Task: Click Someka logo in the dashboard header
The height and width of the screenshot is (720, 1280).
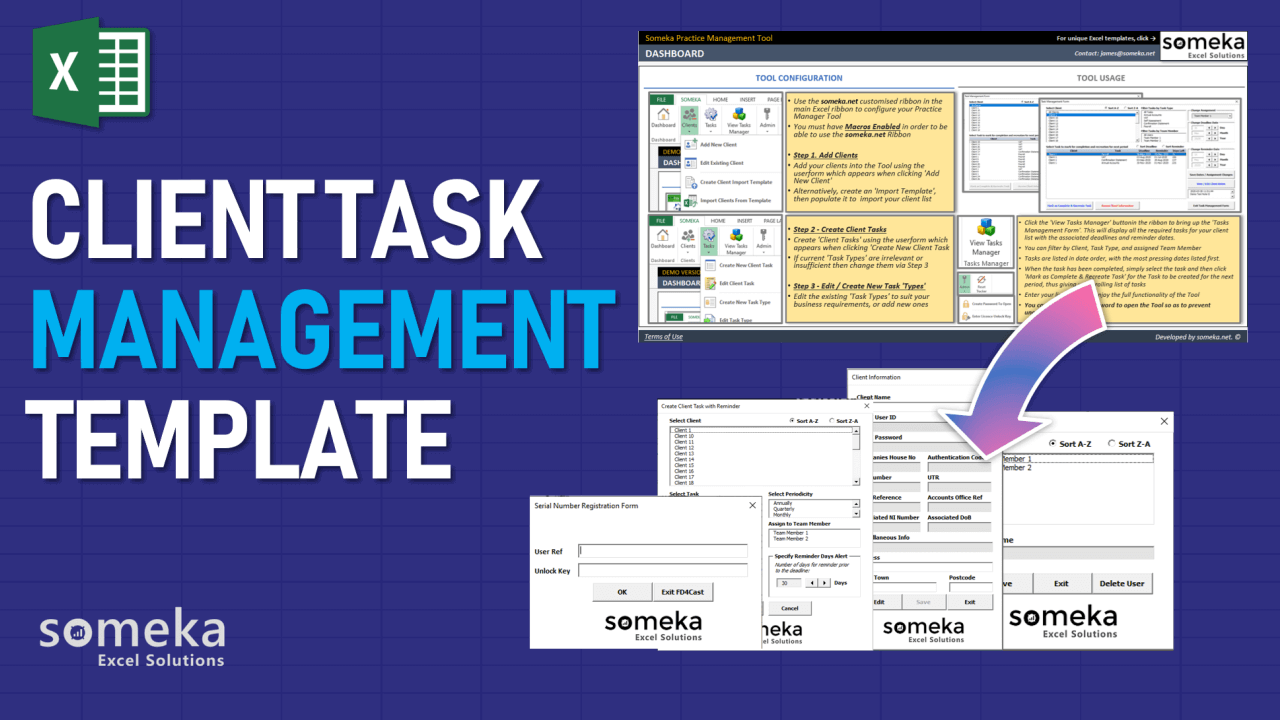Action: [1203, 47]
